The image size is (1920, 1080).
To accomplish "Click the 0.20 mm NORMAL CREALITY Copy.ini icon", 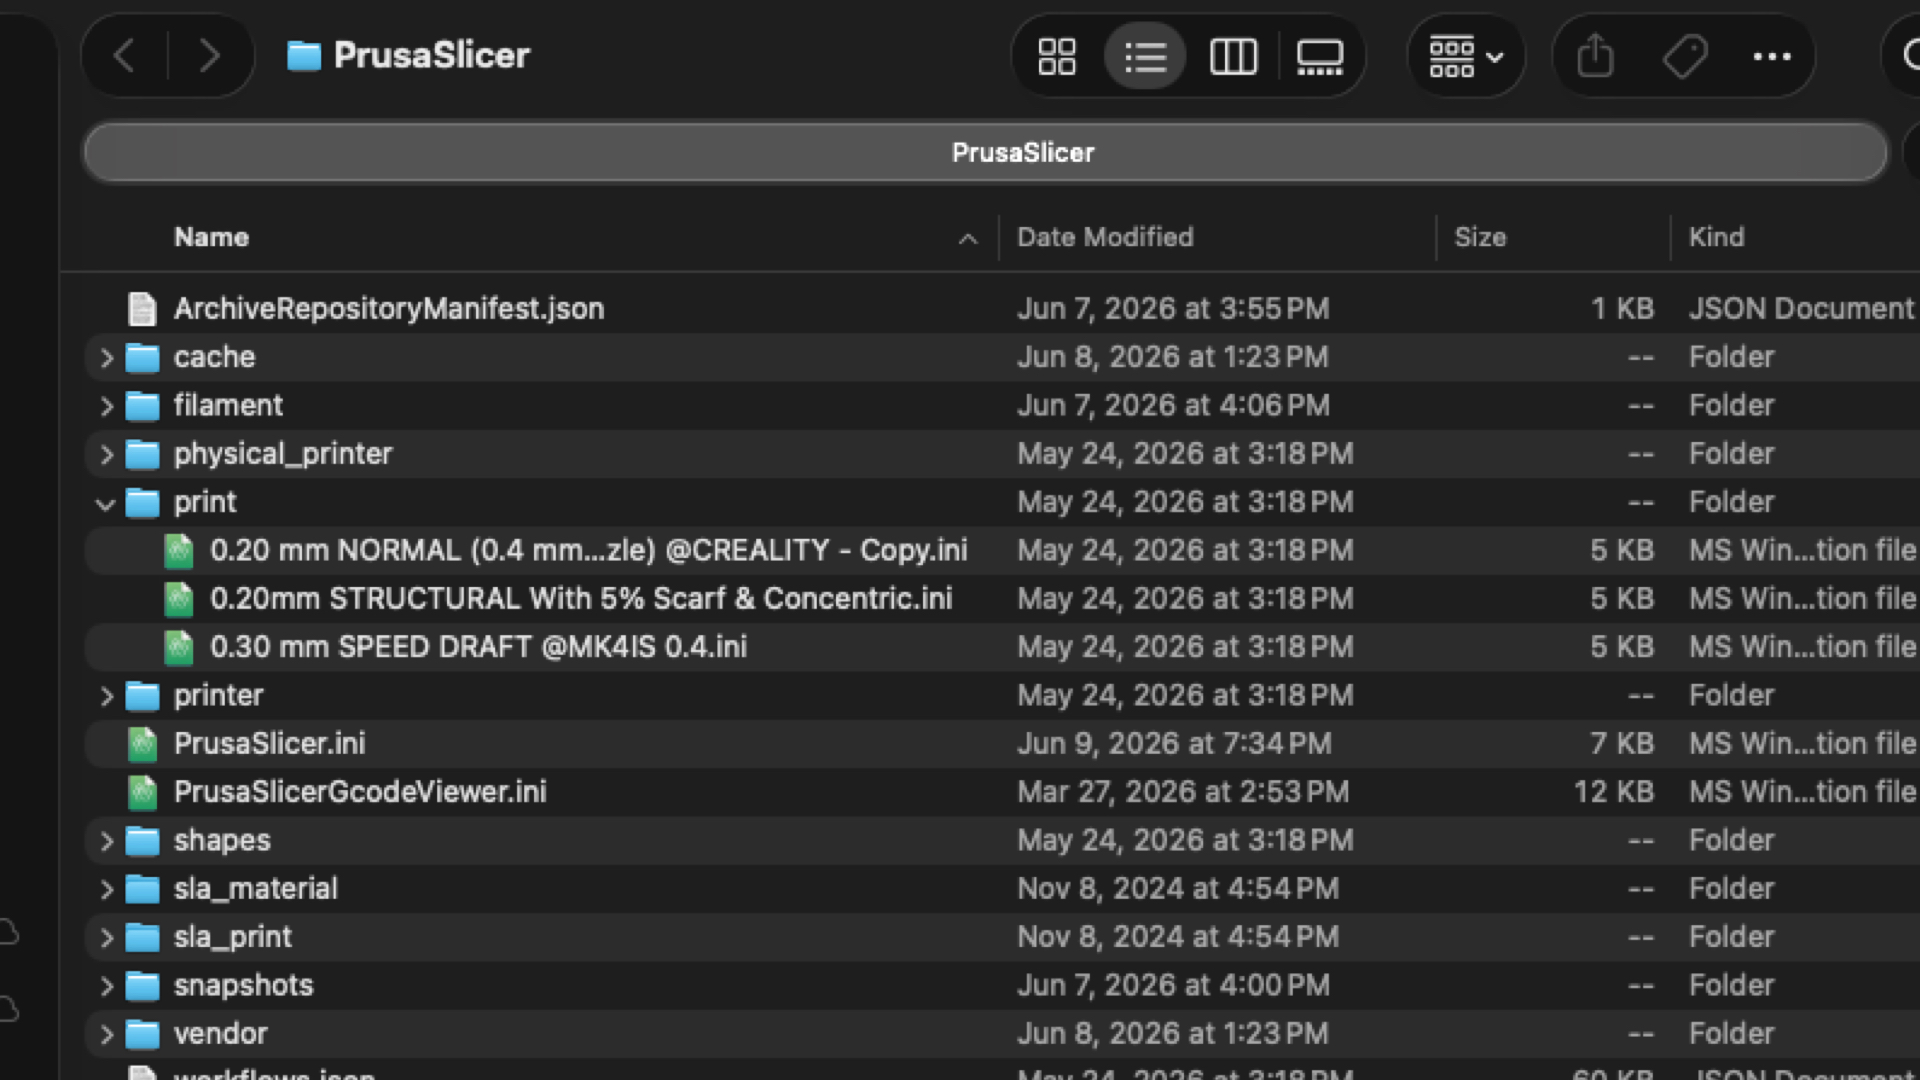I will point(178,550).
